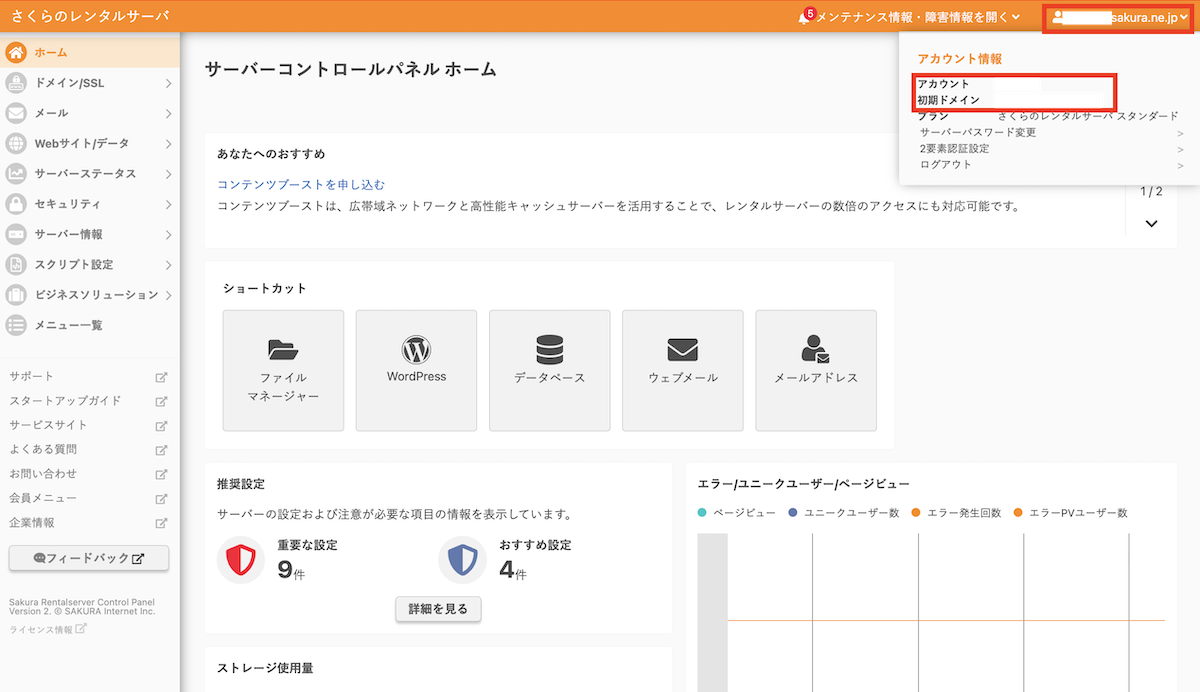Click external link icon beside お問い合わせ

pyautogui.click(x=161, y=474)
